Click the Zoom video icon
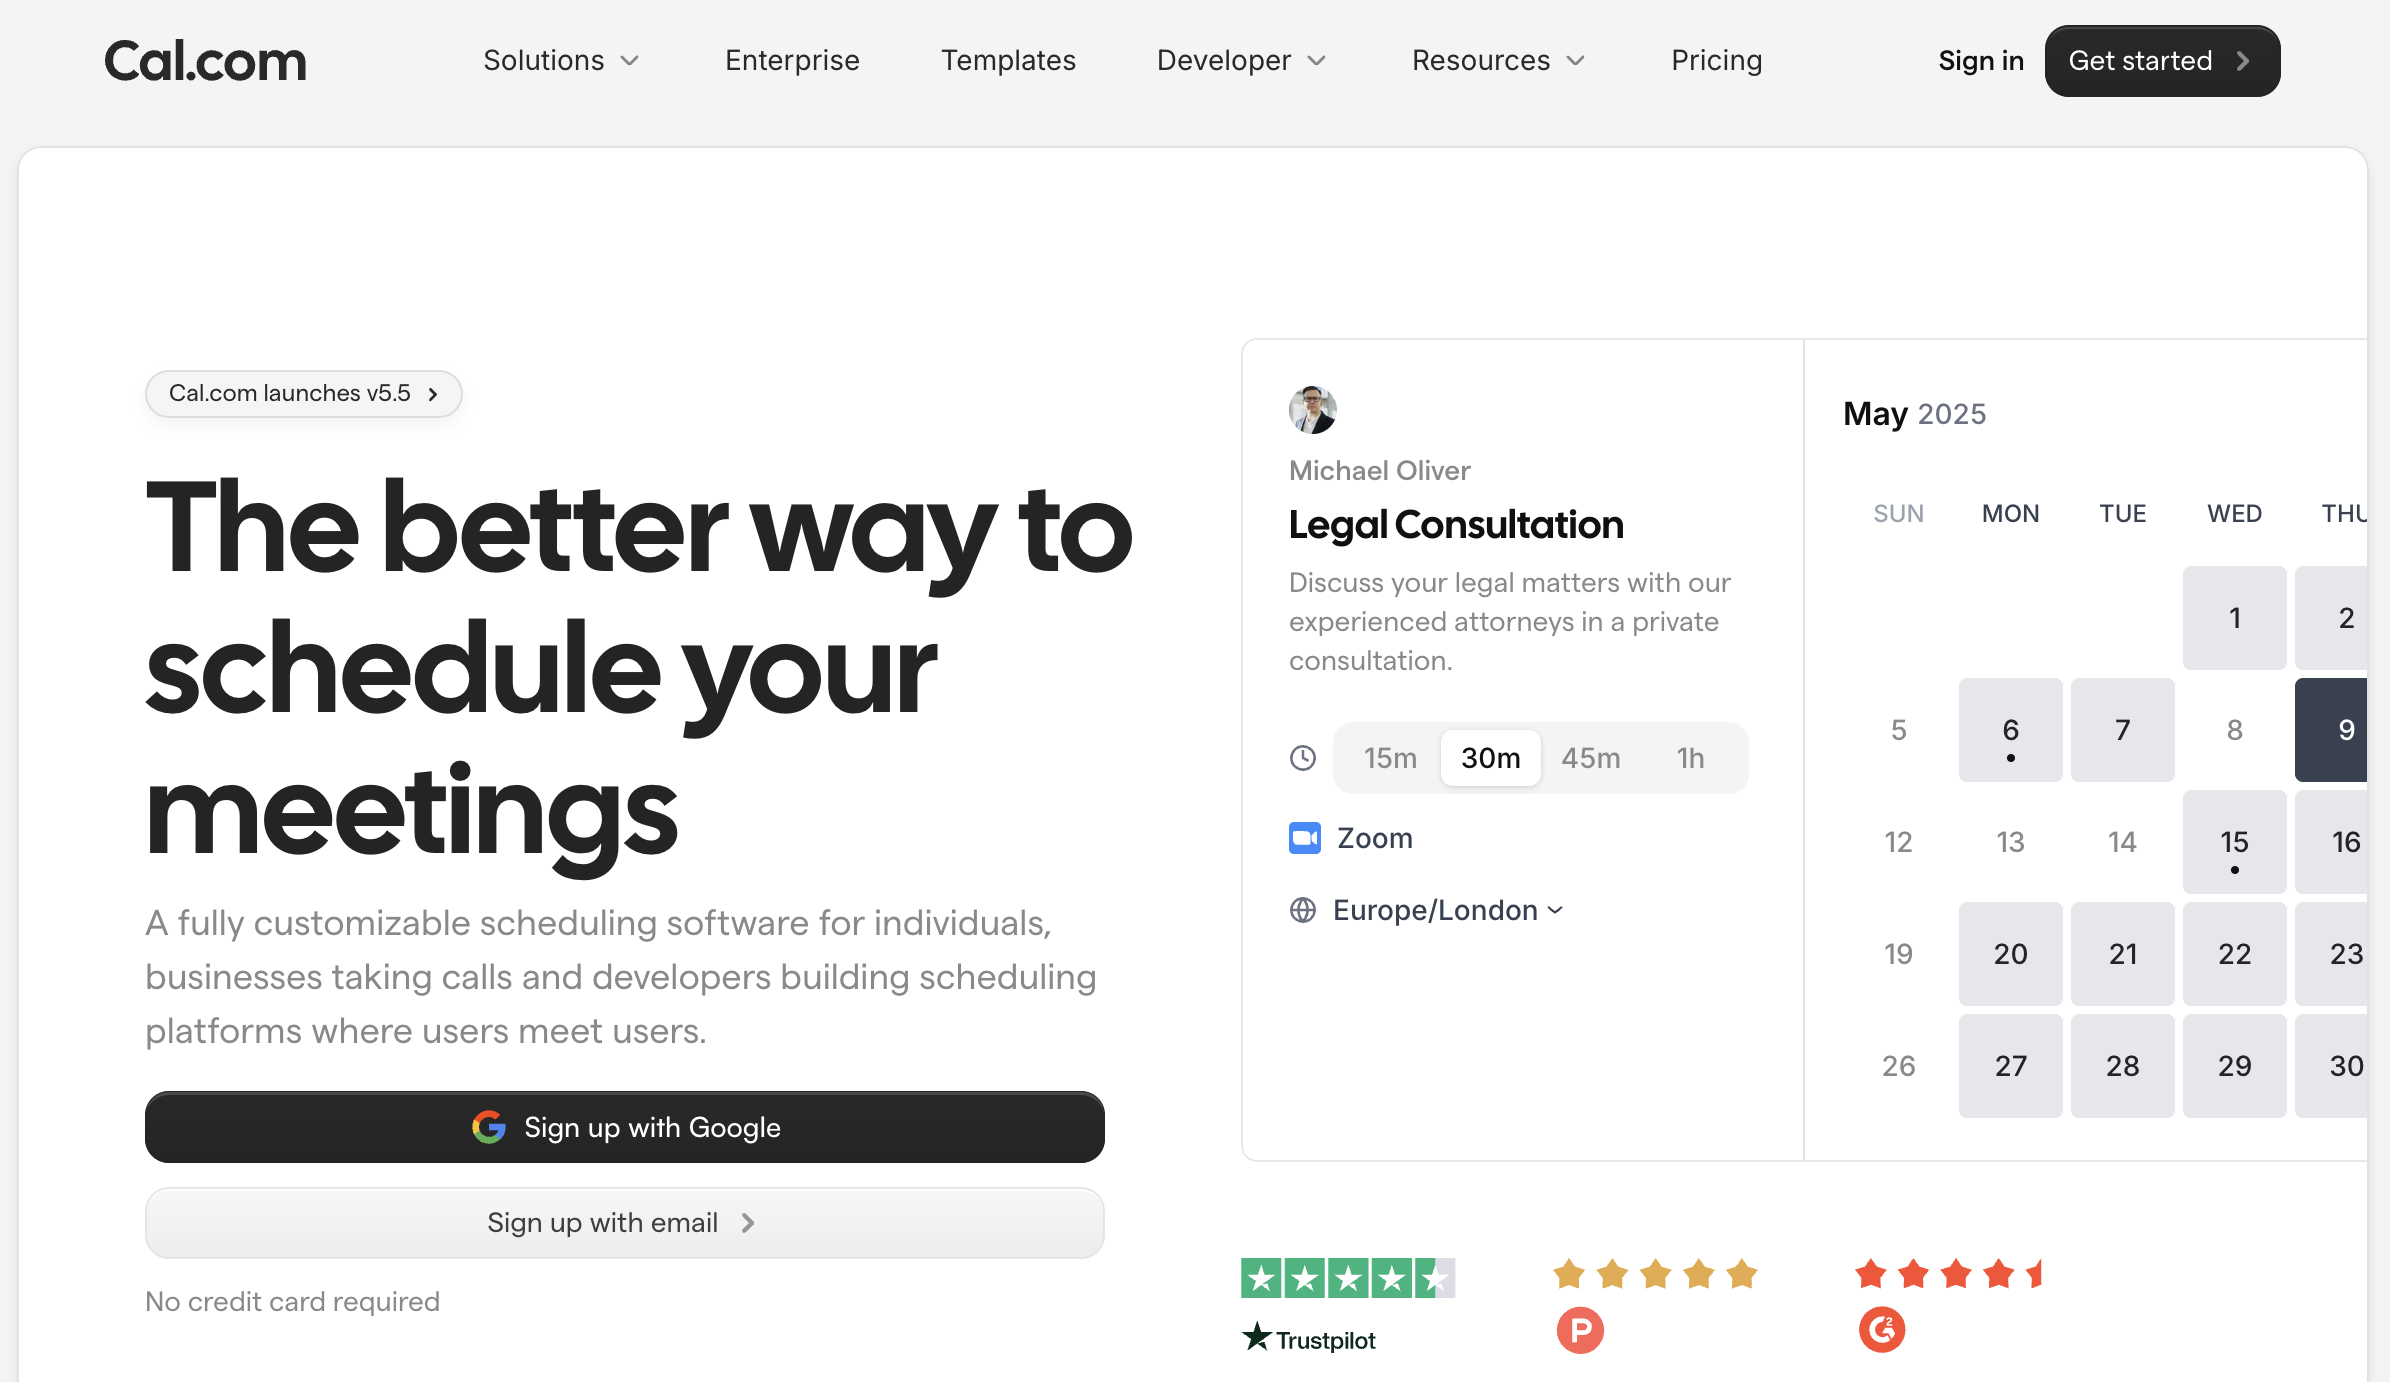The height and width of the screenshot is (1382, 2390). pyautogui.click(x=1305, y=838)
